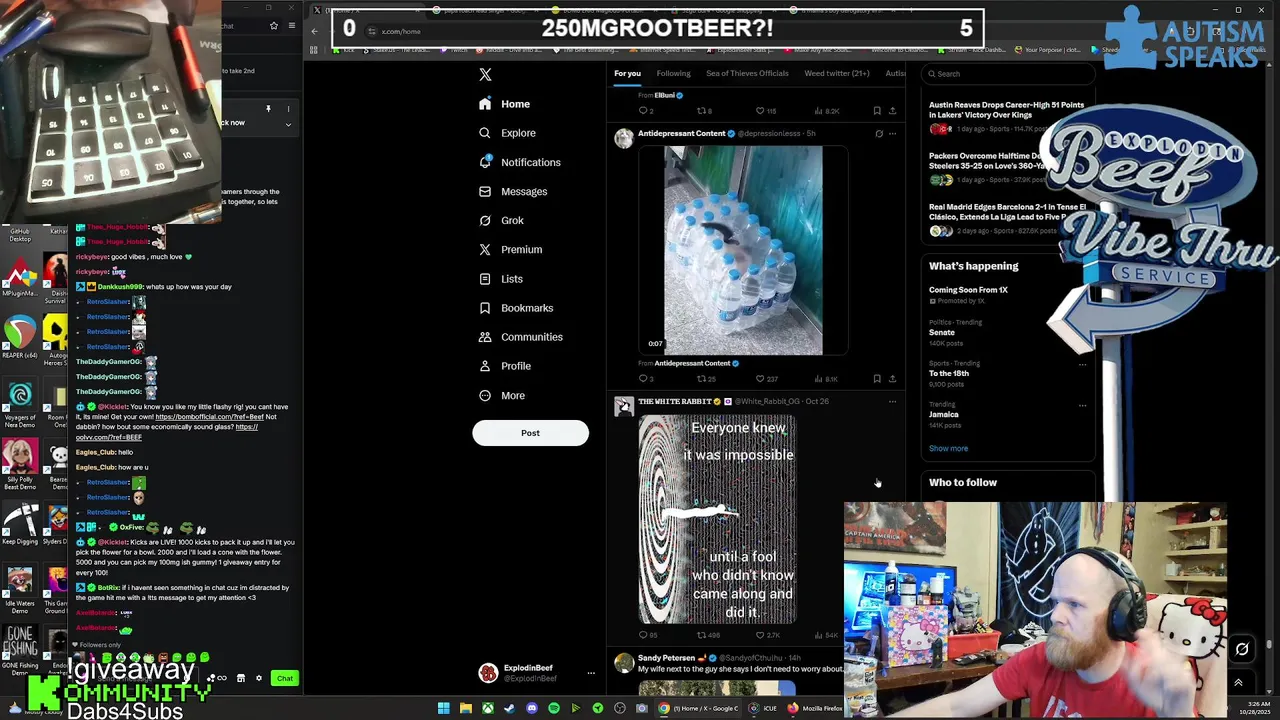The width and height of the screenshot is (1280, 720).
Task: Open Lists in X sidebar
Action: [x=501, y=279]
